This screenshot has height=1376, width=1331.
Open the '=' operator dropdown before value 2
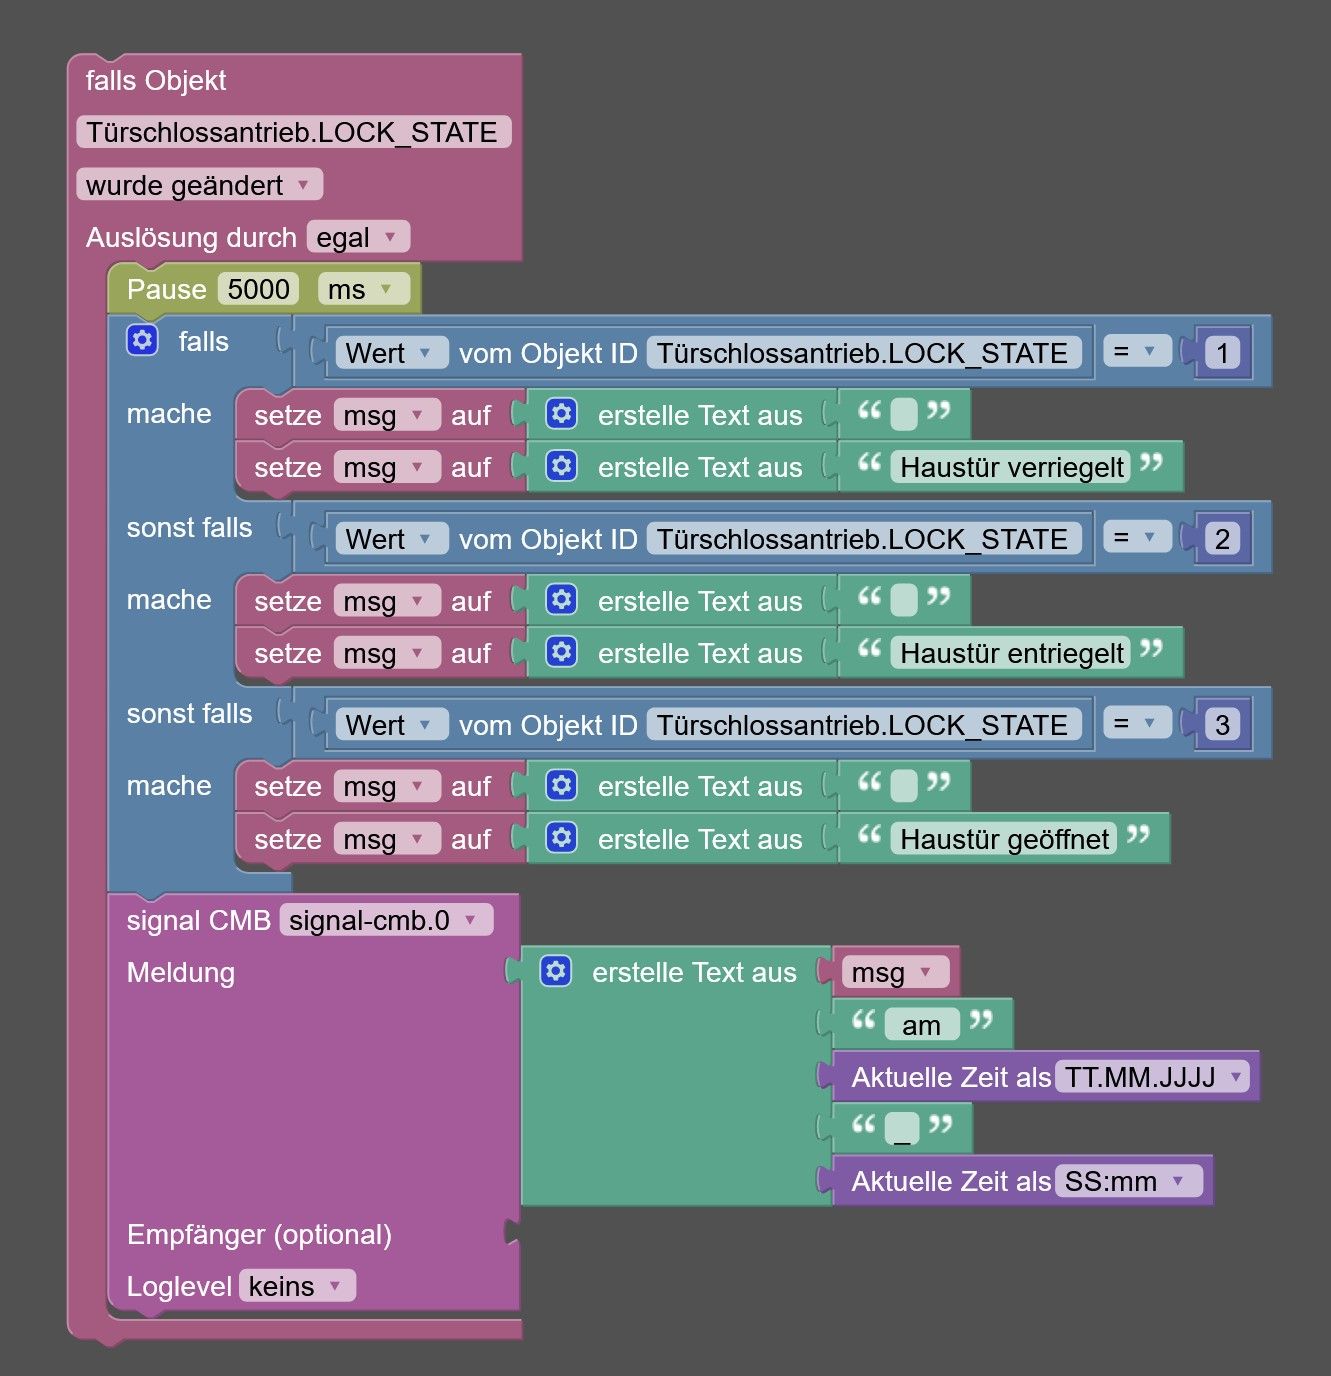point(1137,538)
